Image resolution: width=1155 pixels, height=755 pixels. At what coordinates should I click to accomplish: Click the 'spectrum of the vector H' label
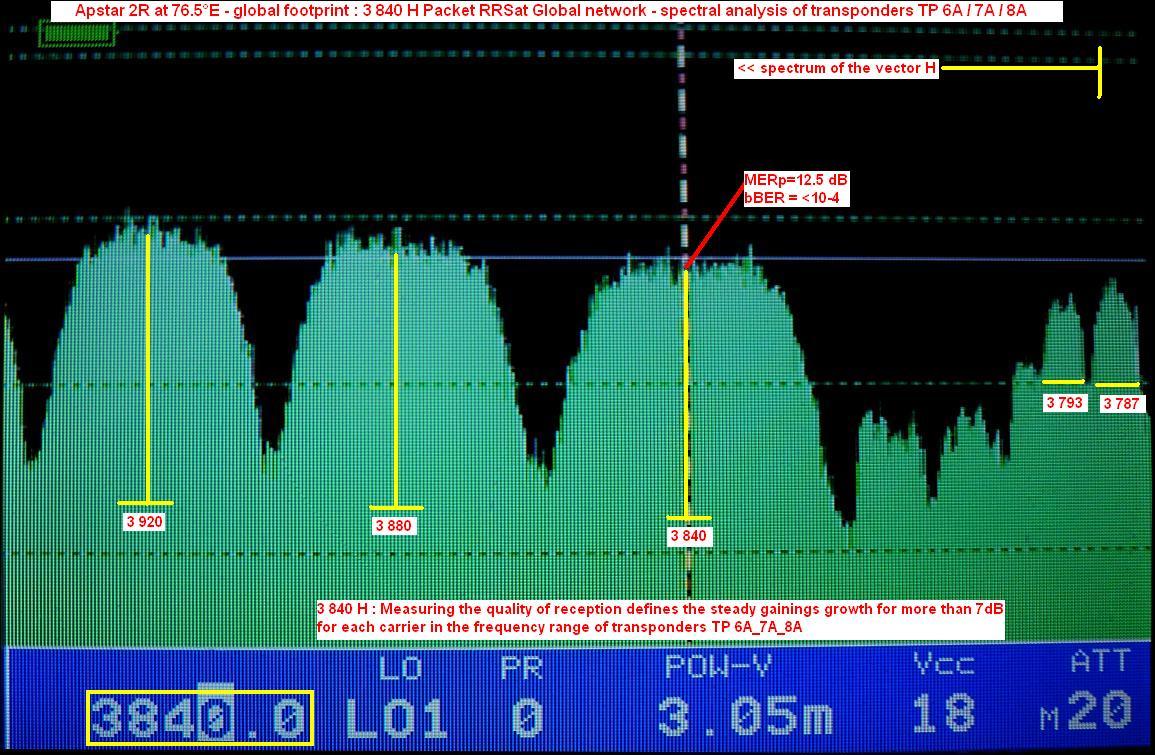tap(837, 69)
